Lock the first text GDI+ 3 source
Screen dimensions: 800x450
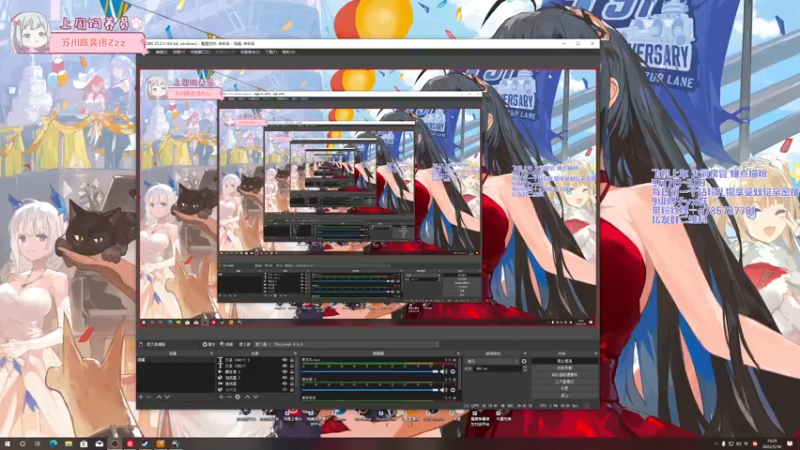[292, 360]
